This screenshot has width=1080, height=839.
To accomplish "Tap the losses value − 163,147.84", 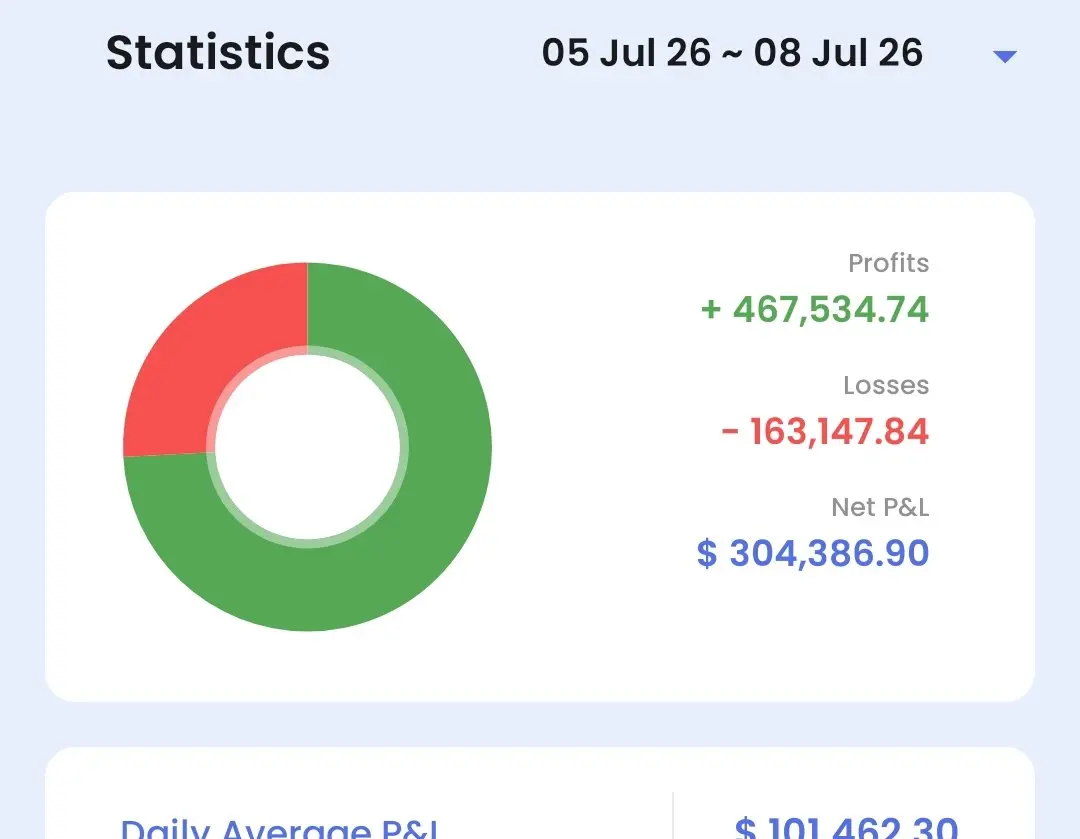I will click(x=825, y=432).
